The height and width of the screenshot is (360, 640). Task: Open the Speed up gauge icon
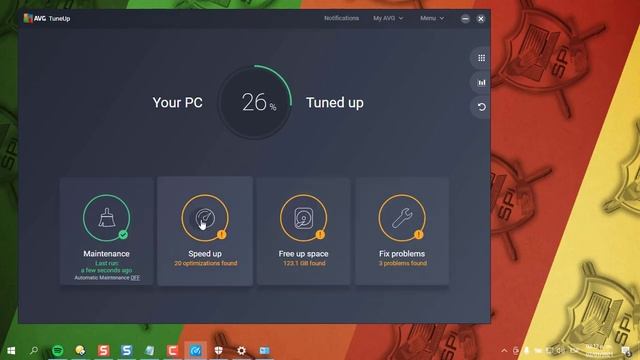pos(205,218)
